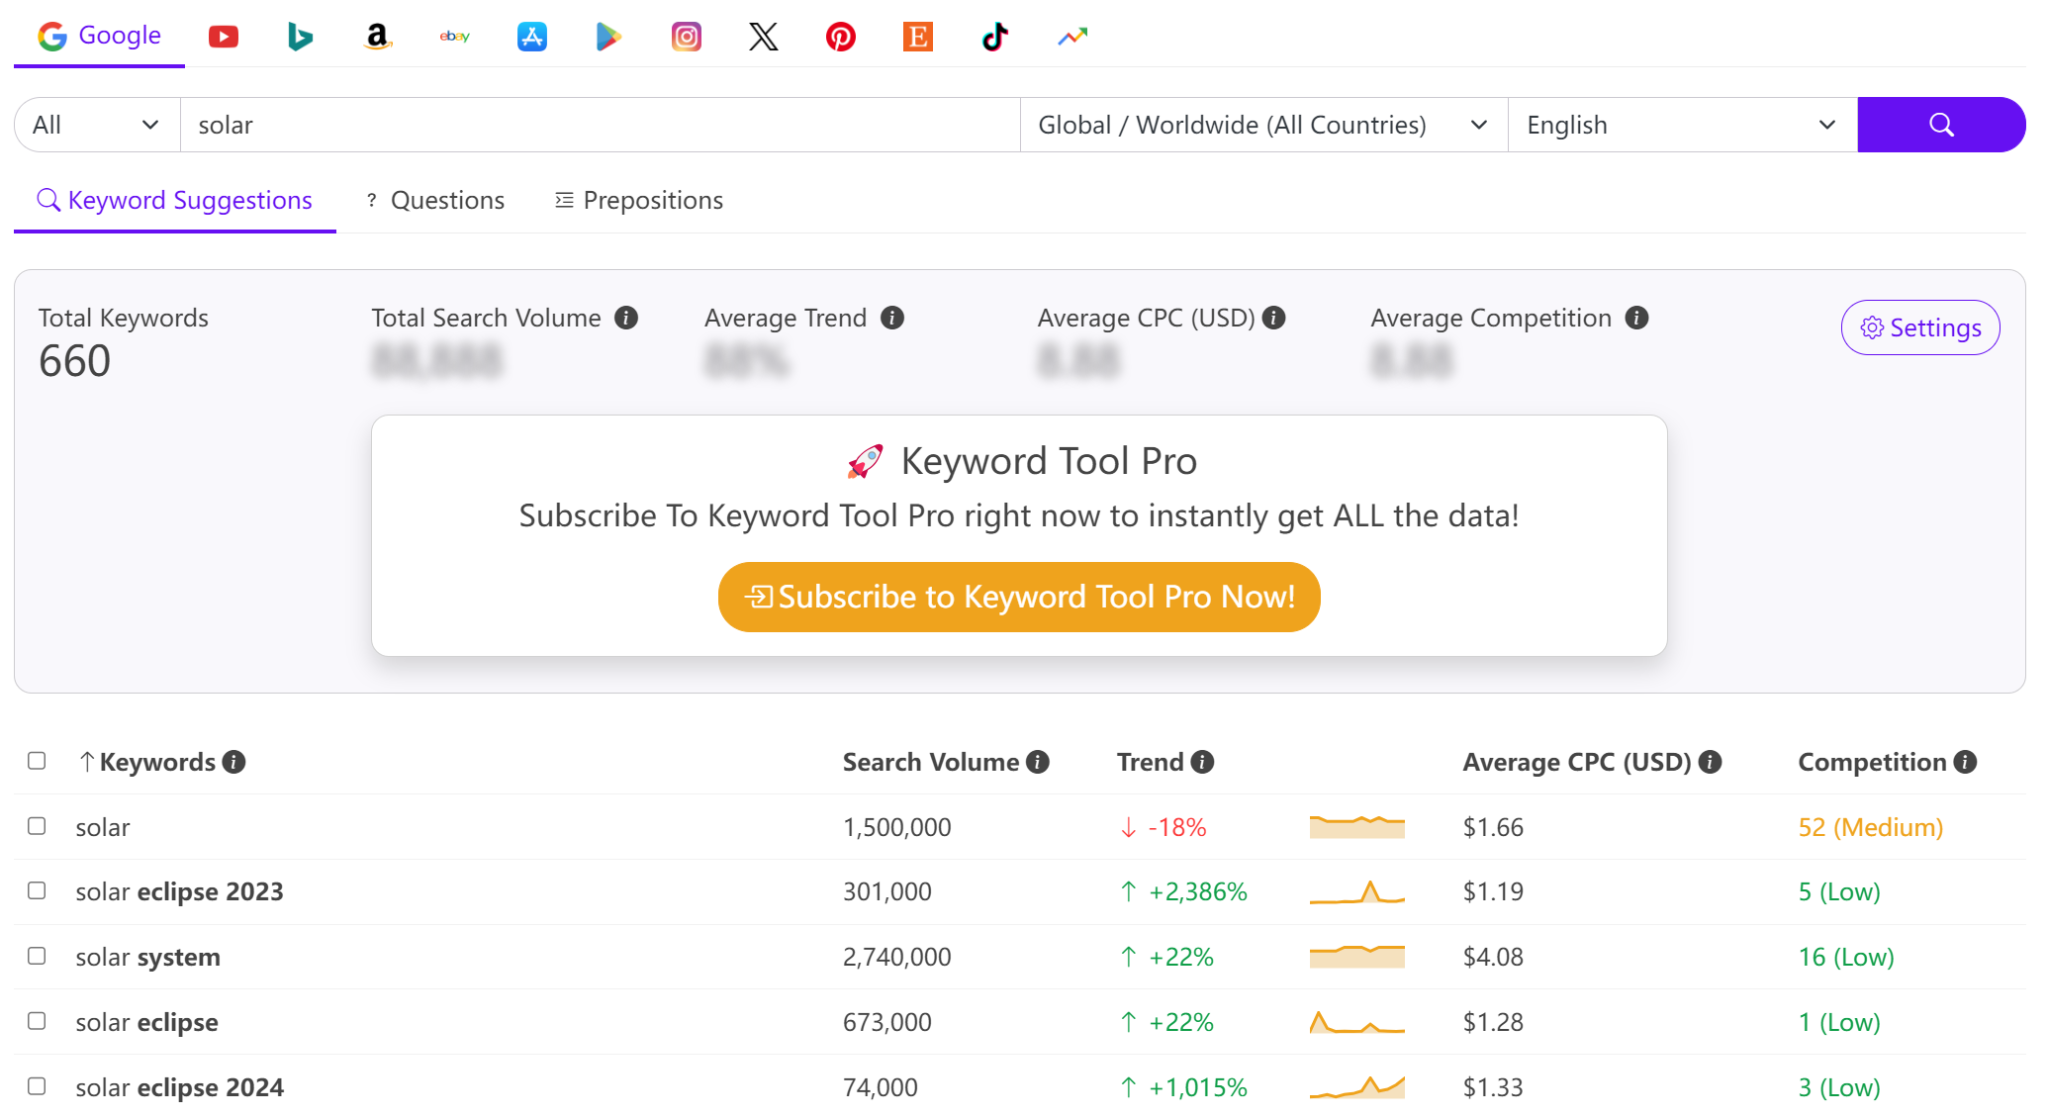The width and height of the screenshot is (2048, 1113).
Task: Switch to the Bing keyword source
Action: tap(300, 37)
